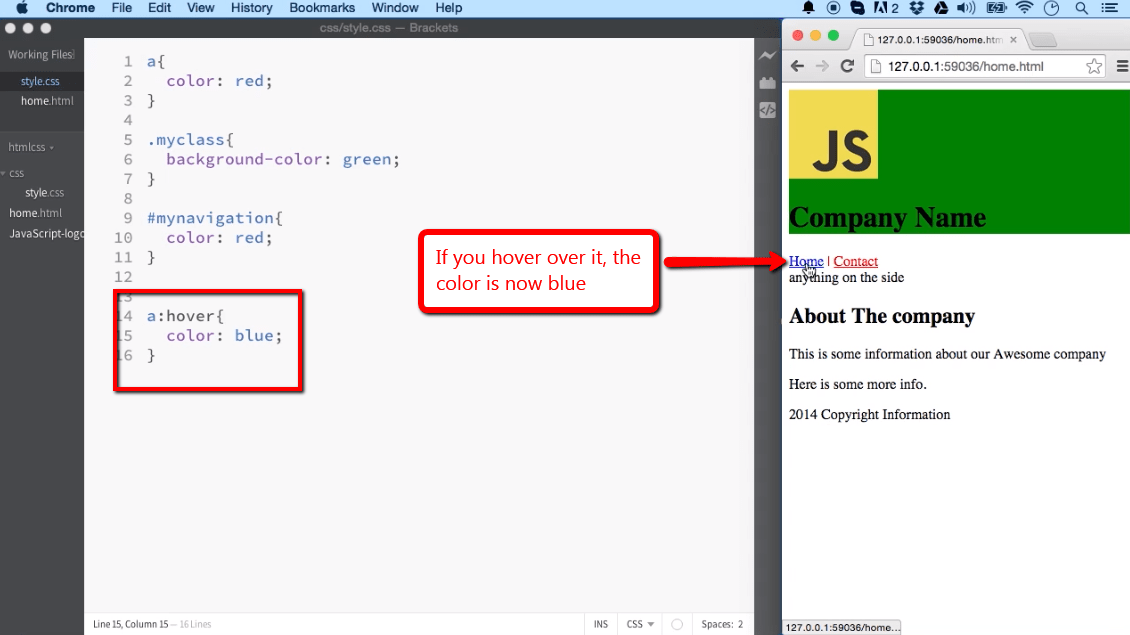Click the Chrome back arrow button
The width and height of the screenshot is (1130, 635).
[797, 66]
